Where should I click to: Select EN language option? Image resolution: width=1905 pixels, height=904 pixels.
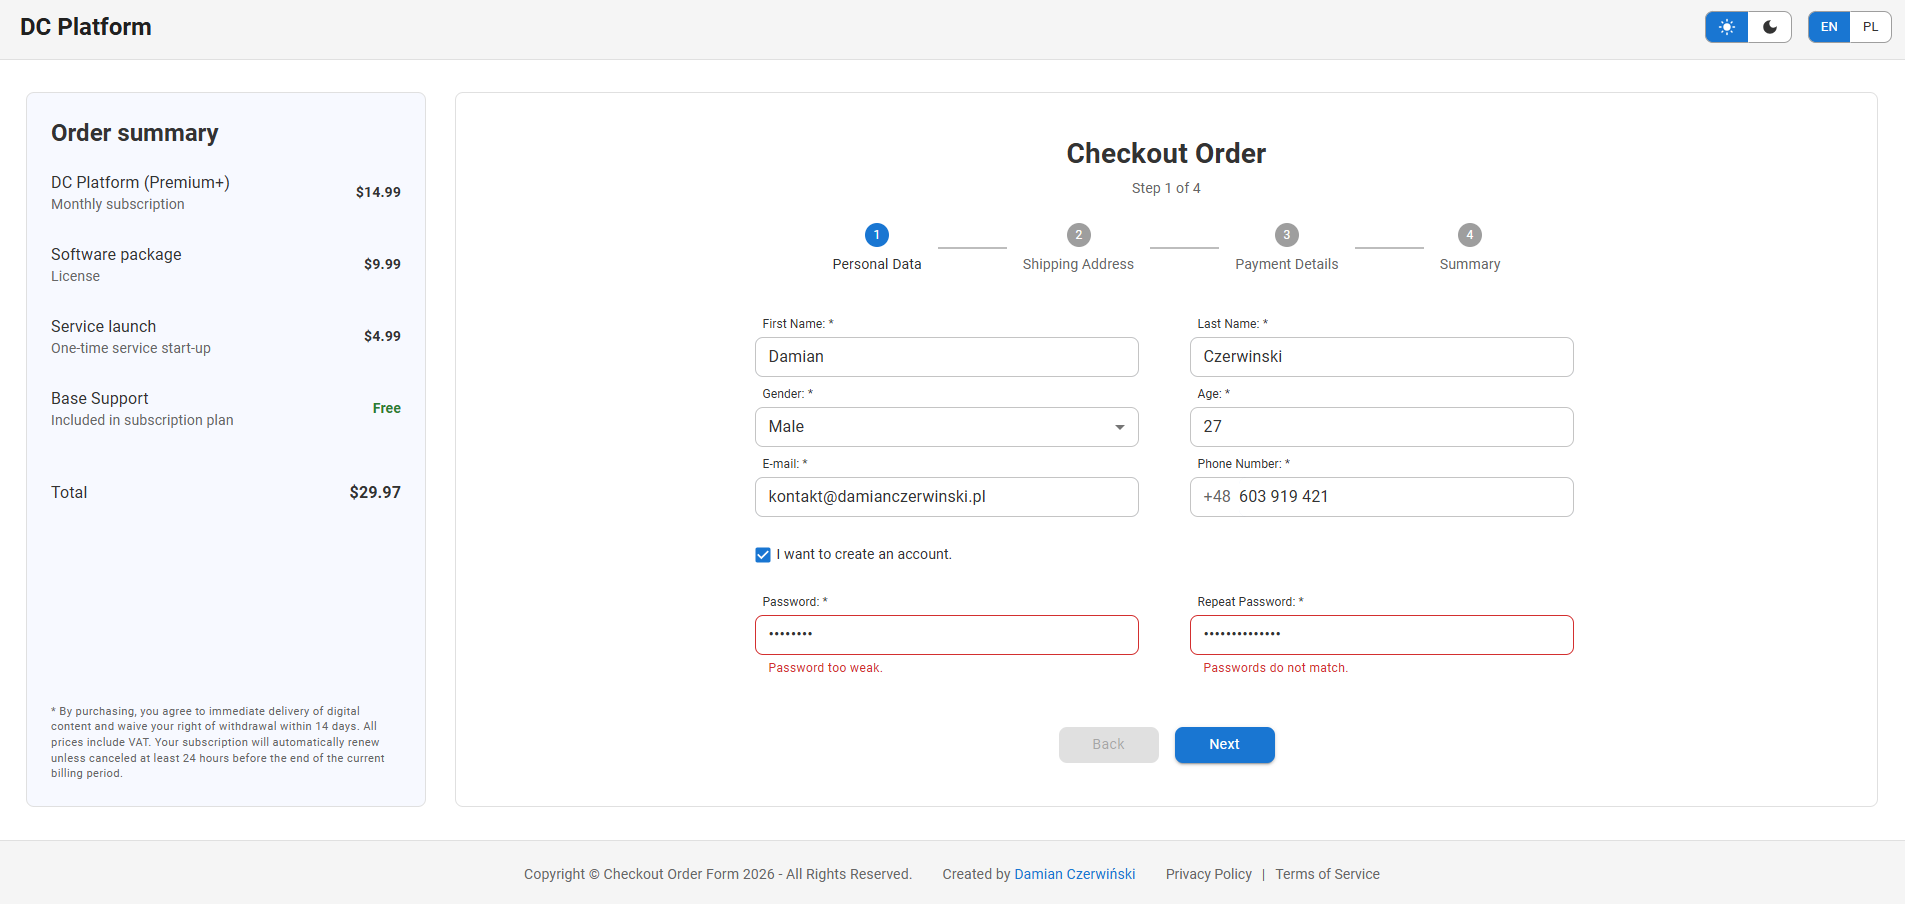[1828, 27]
